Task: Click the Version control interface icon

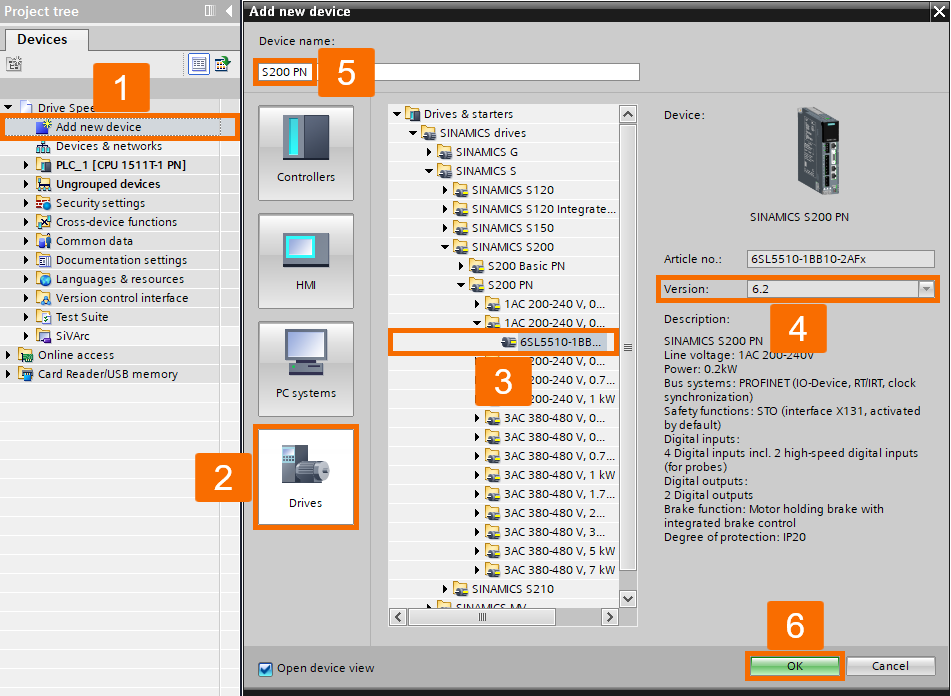Action: (x=43, y=298)
